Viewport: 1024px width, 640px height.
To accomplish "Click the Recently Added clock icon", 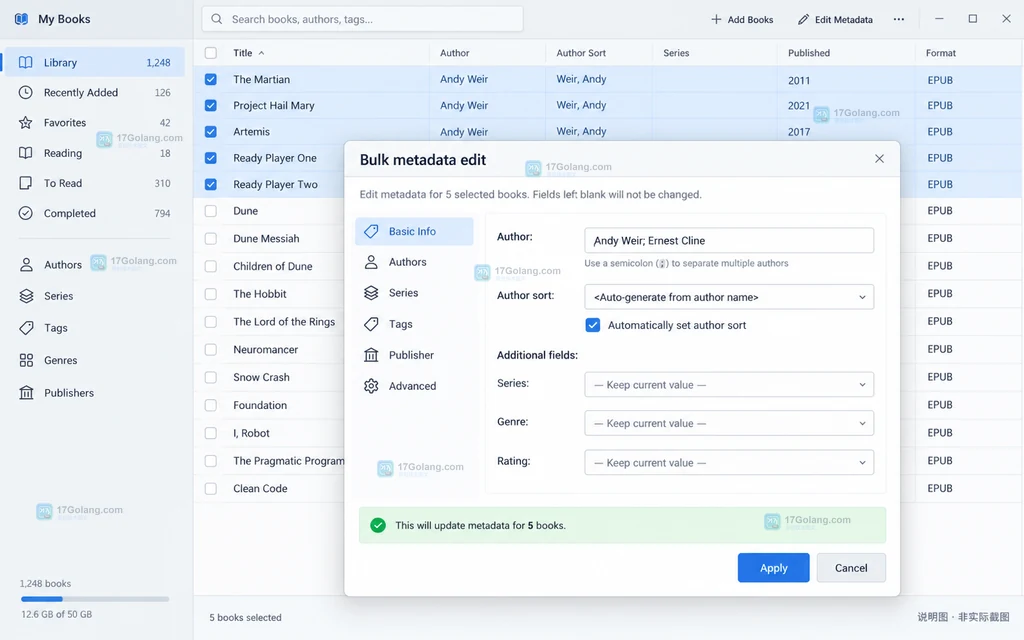I will [25, 93].
